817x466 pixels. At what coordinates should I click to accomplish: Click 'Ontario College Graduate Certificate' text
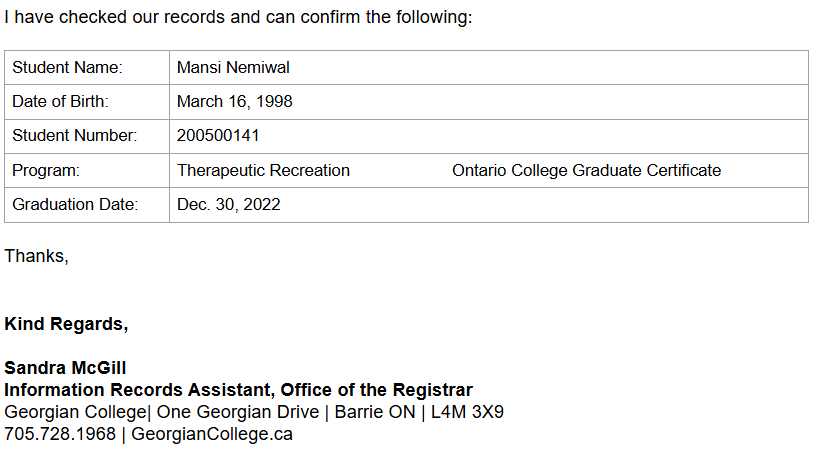click(x=586, y=170)
